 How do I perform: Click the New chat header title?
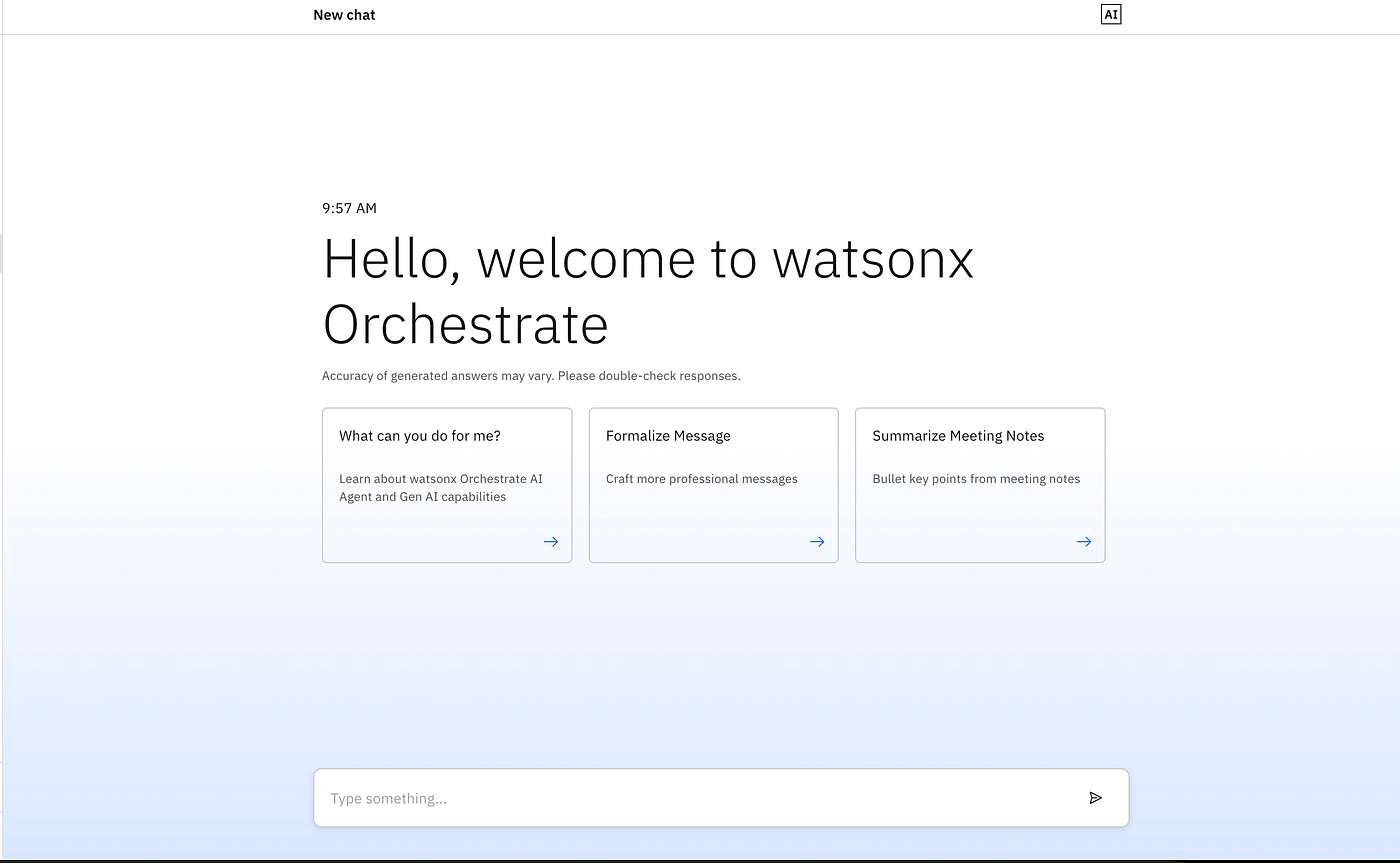coord(345,15)
